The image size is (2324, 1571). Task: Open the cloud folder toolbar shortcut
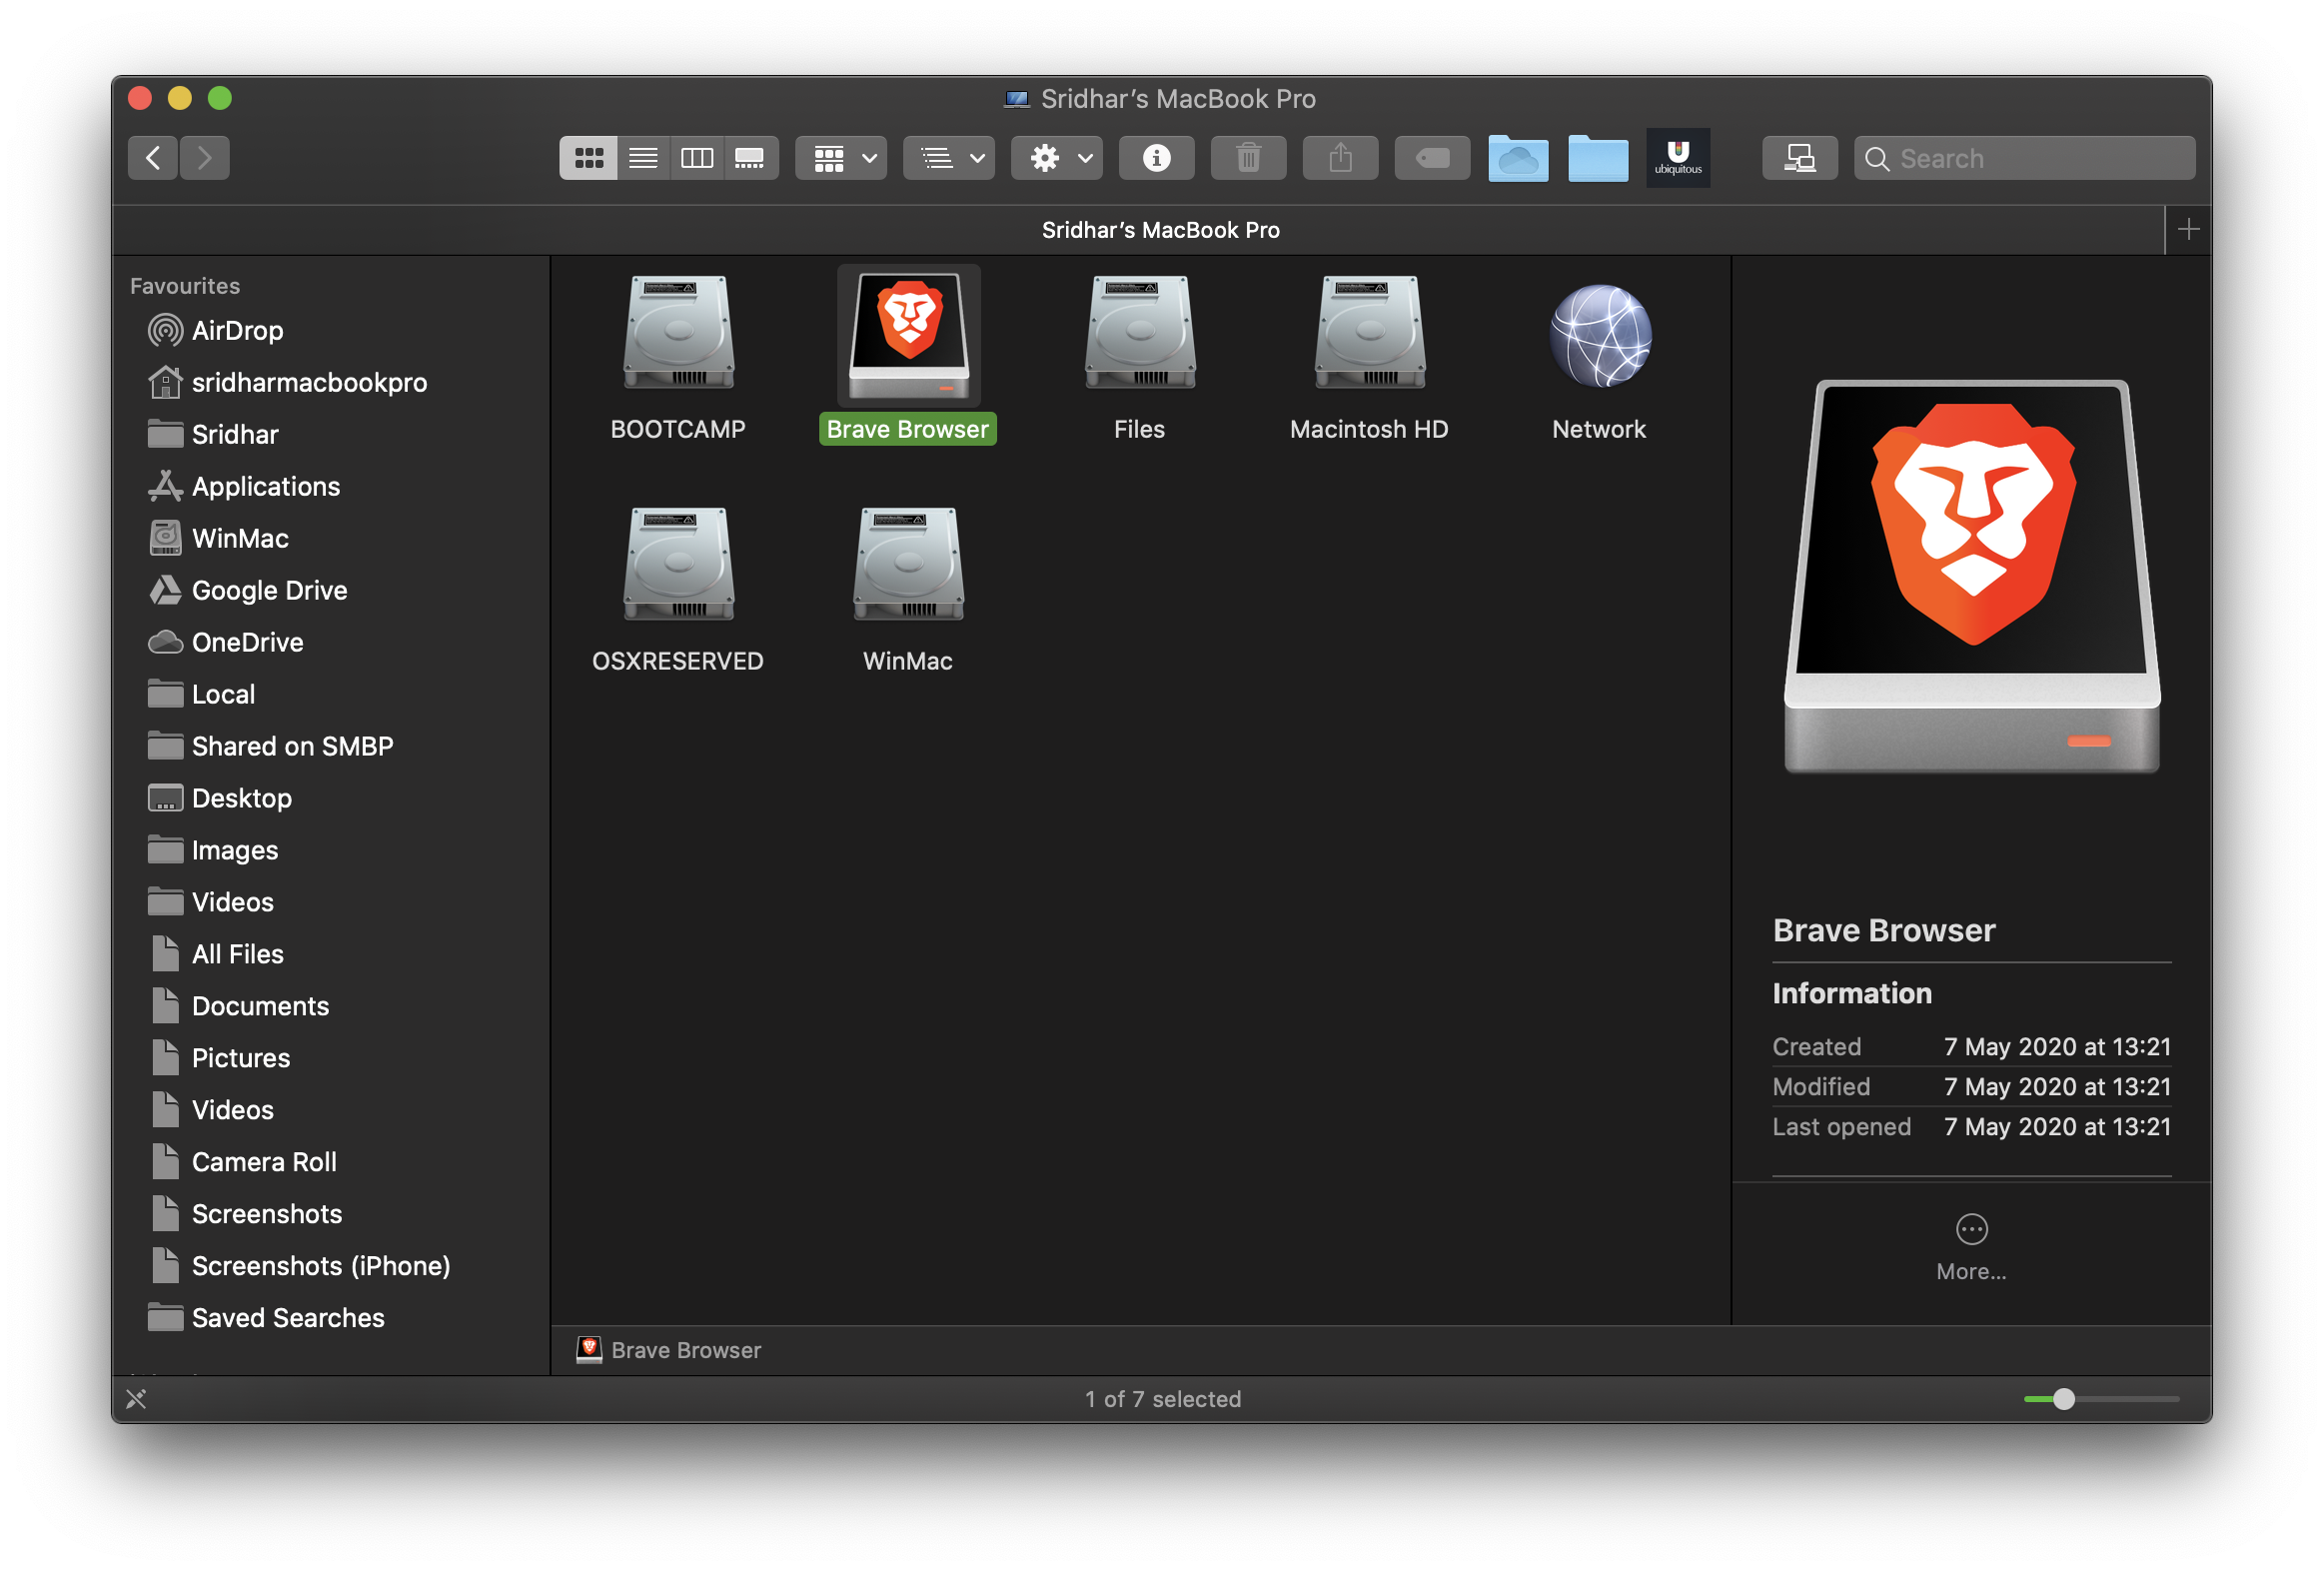coord(1517,158)
